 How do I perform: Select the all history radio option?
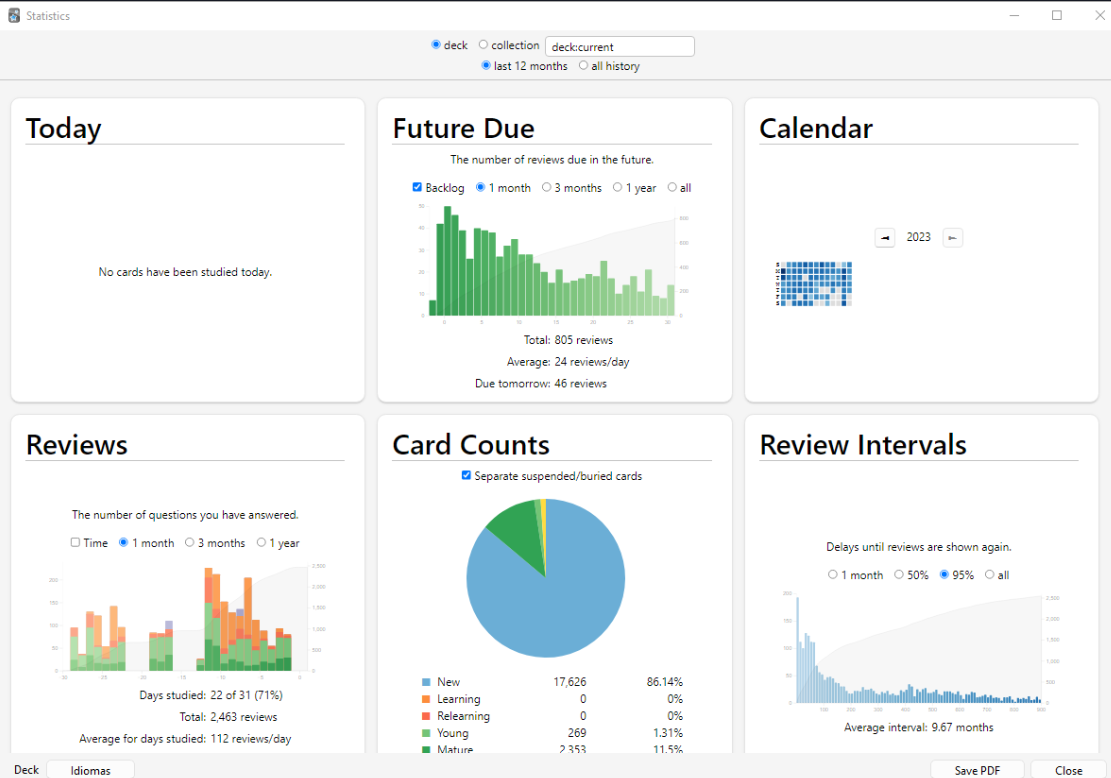(584, 66)
